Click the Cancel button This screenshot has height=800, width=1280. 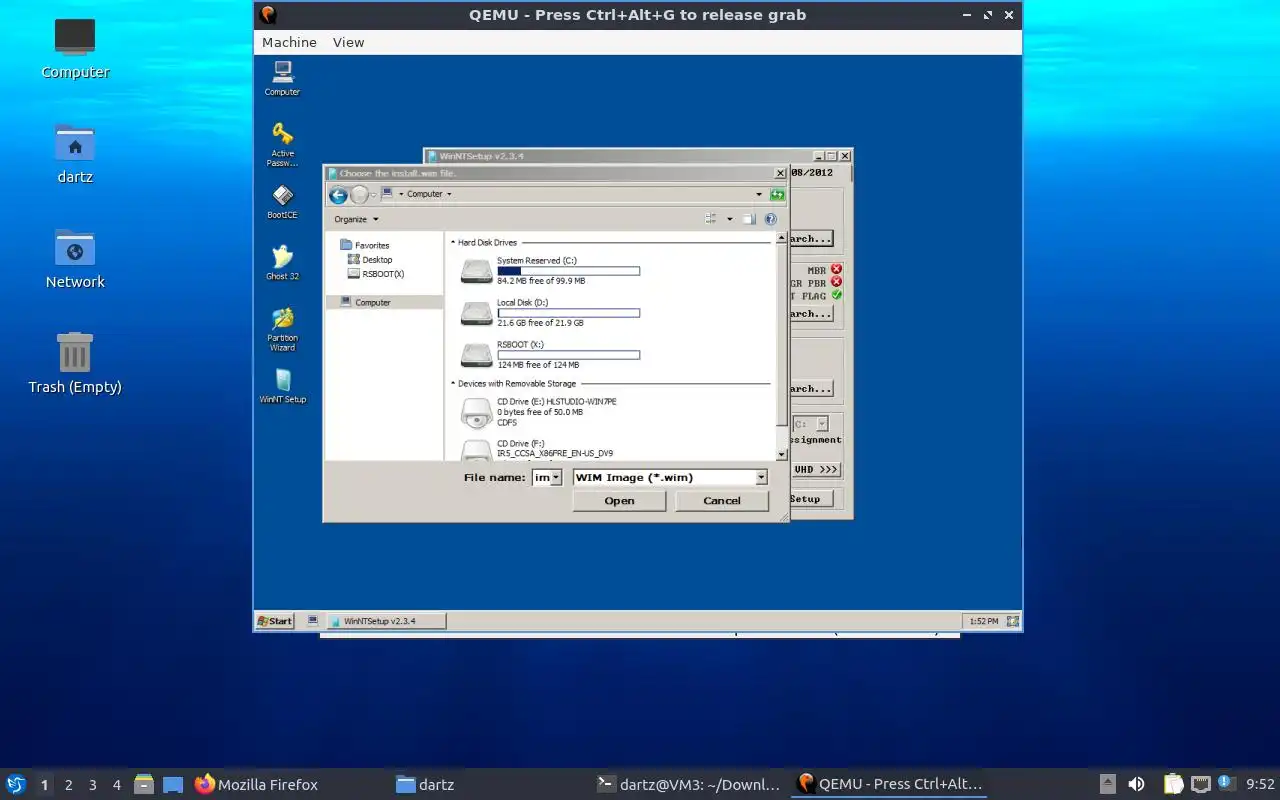coord(722,501)
